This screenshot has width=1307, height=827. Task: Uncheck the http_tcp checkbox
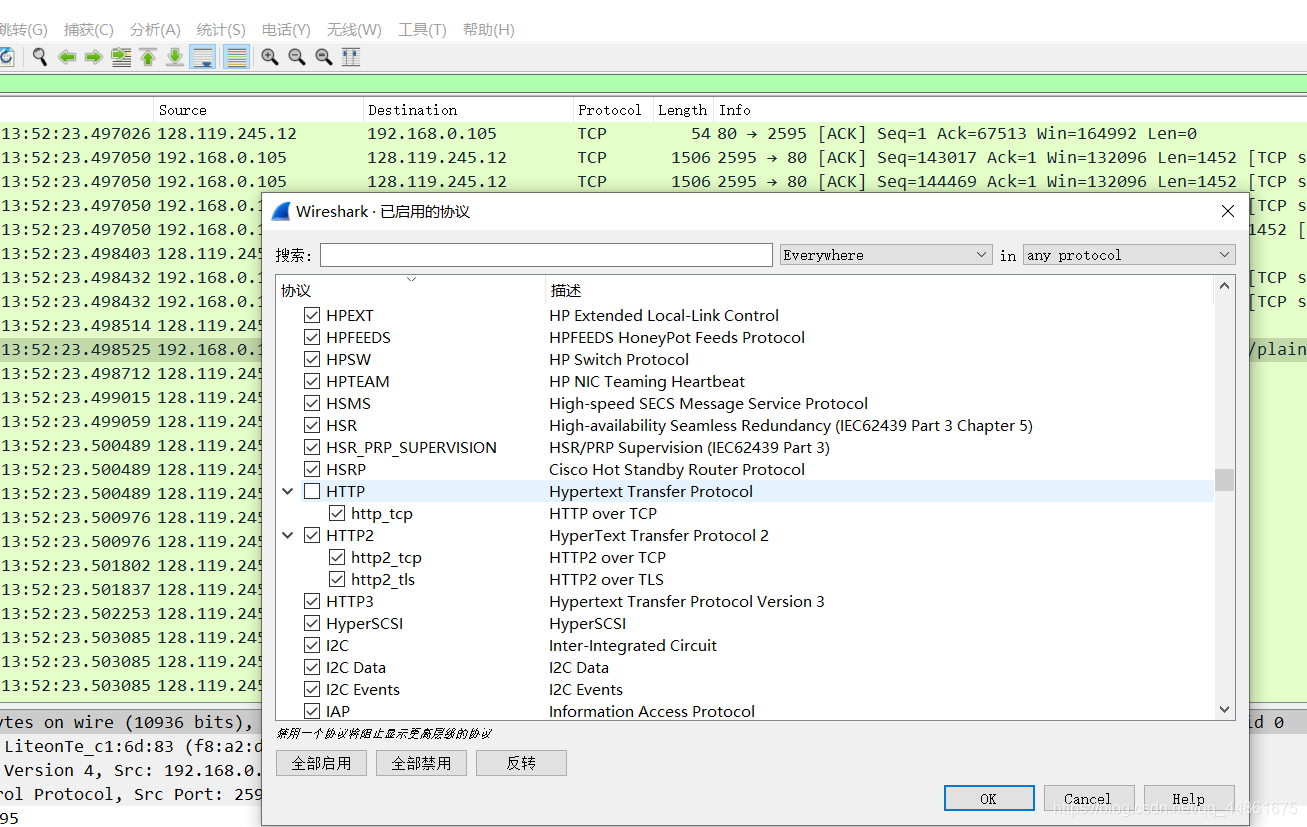click(x=337, y=513)
